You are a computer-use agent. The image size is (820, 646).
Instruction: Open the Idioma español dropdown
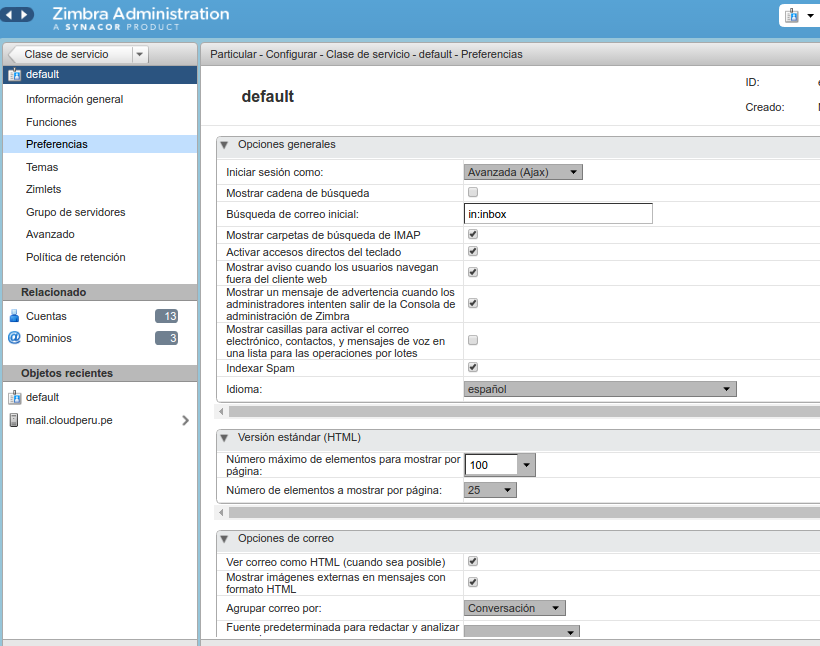(x=600, y=389)
